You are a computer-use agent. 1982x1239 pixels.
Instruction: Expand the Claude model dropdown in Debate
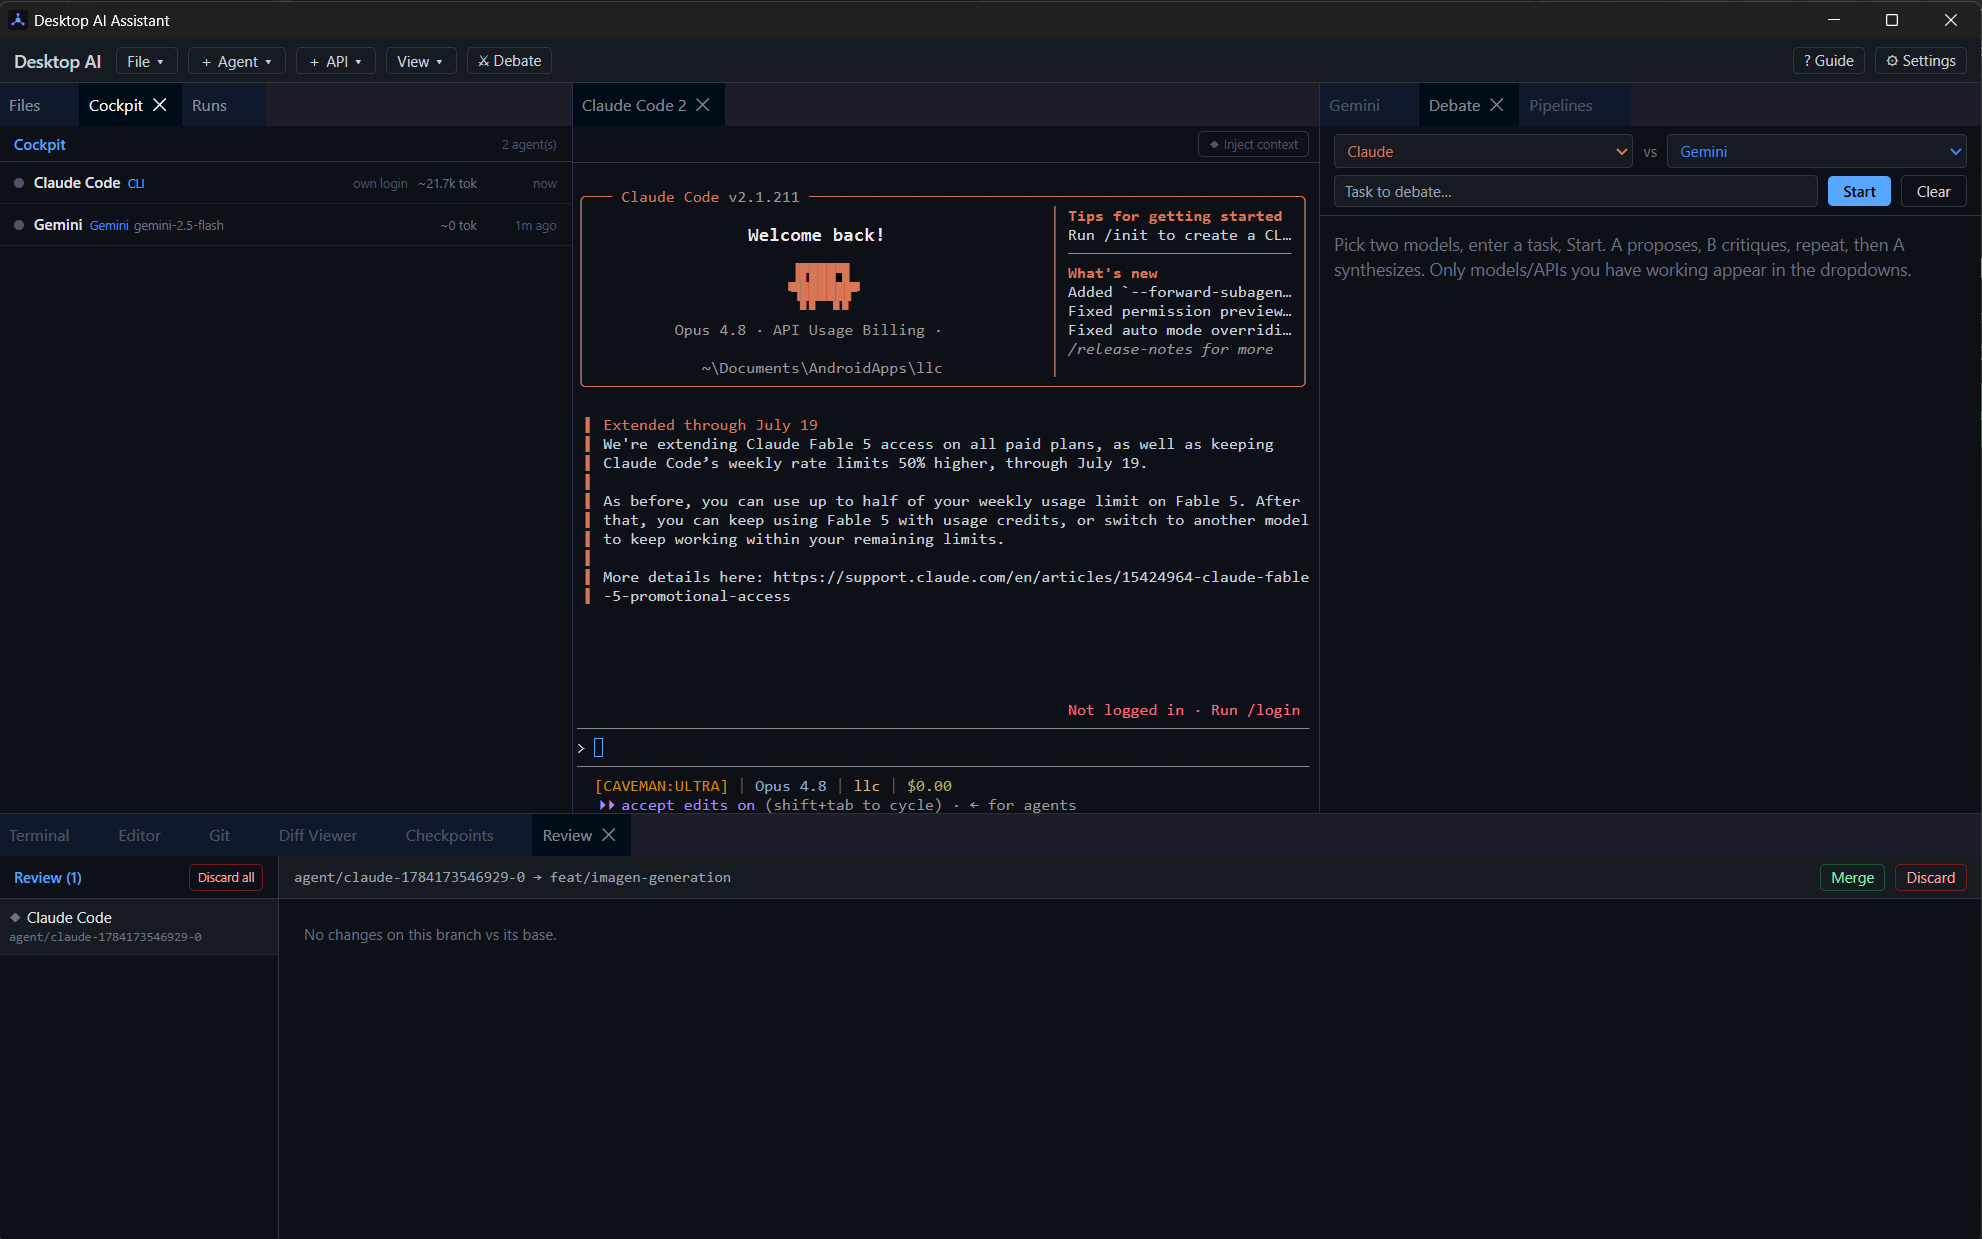coord(1483,152)
